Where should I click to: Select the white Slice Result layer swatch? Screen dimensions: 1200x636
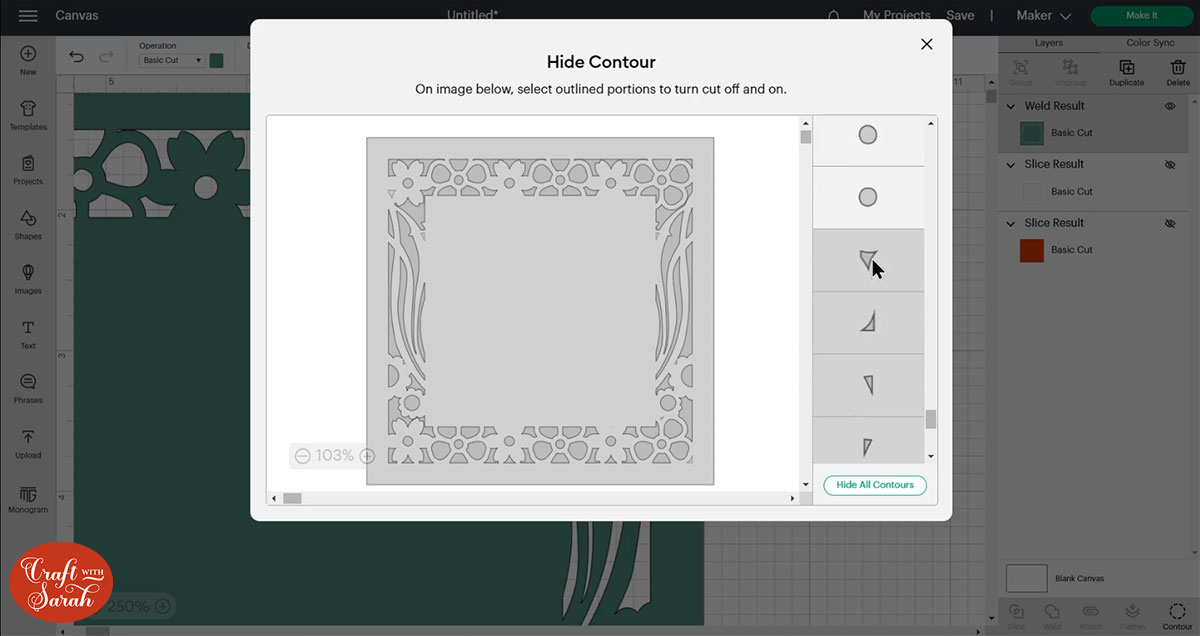pyautogui.click(x=1032, y=192)
